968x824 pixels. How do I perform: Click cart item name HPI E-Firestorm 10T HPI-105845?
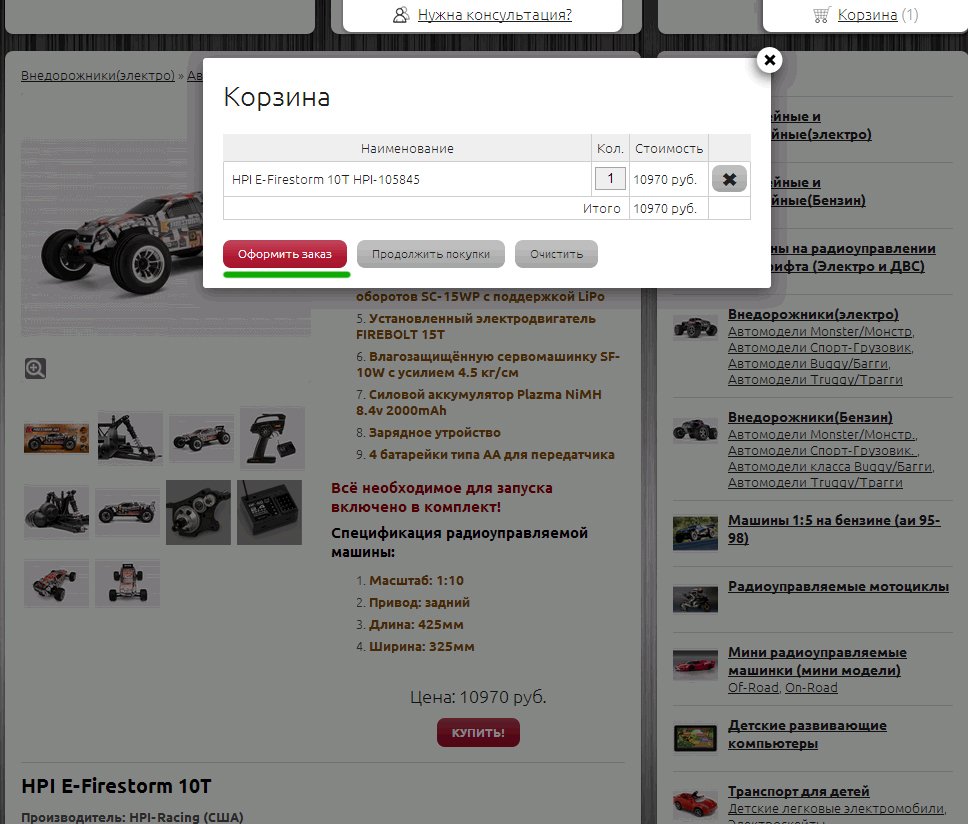325,179
